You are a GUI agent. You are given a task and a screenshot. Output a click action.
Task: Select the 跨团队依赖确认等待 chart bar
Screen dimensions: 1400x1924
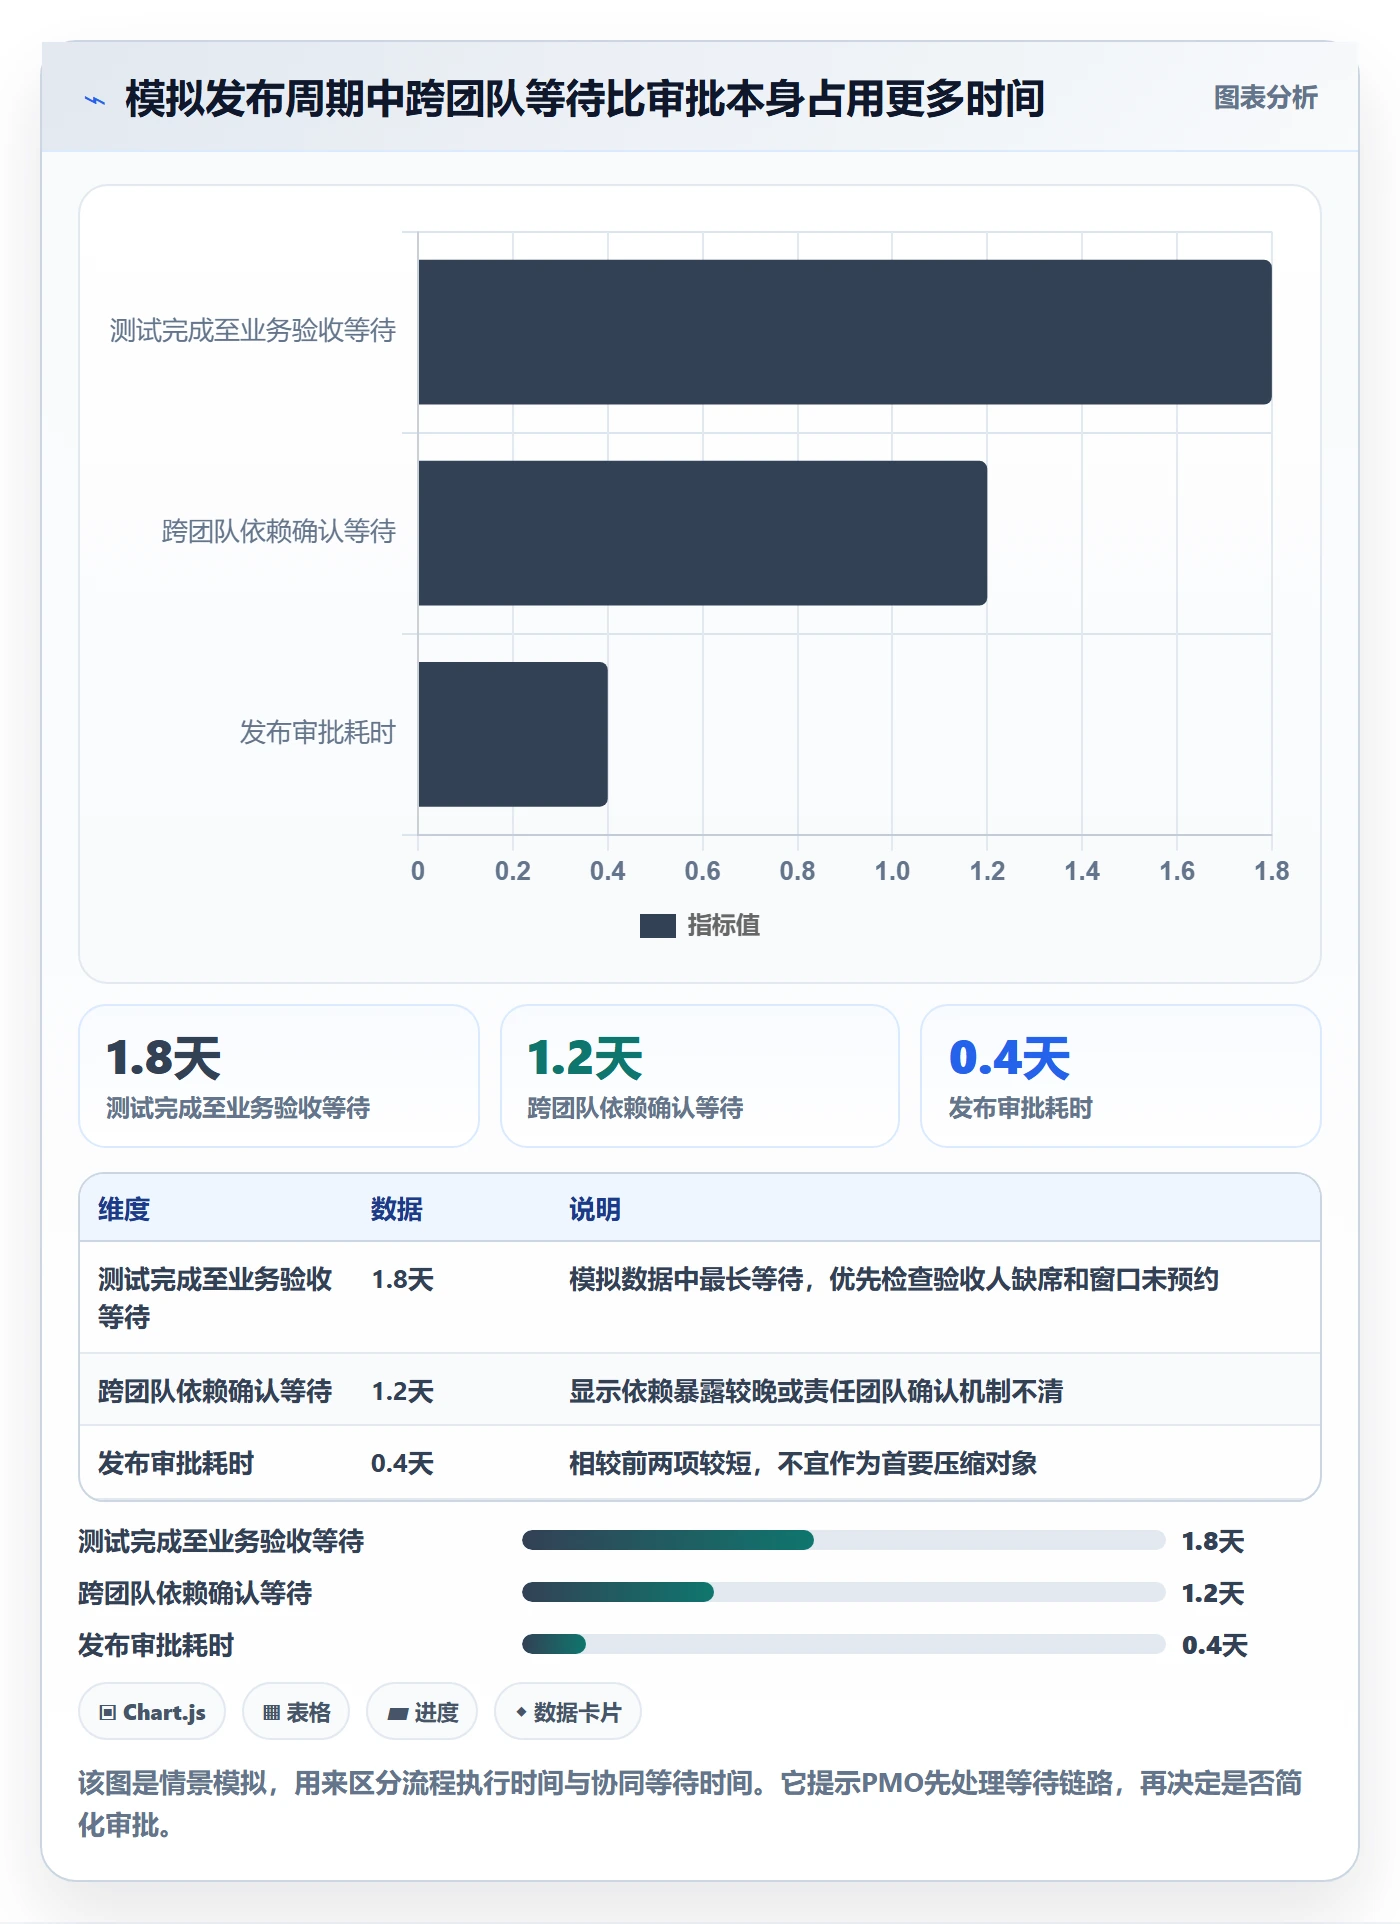(x=703, y=533)
